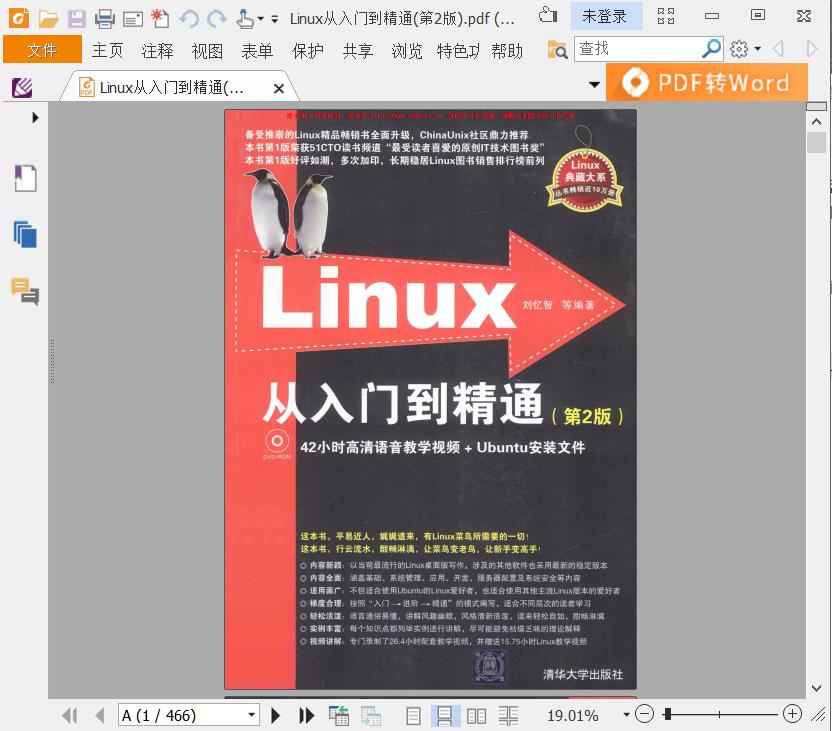Go to the previous search result arrow
832x731 pixels.
click(778, 49)
